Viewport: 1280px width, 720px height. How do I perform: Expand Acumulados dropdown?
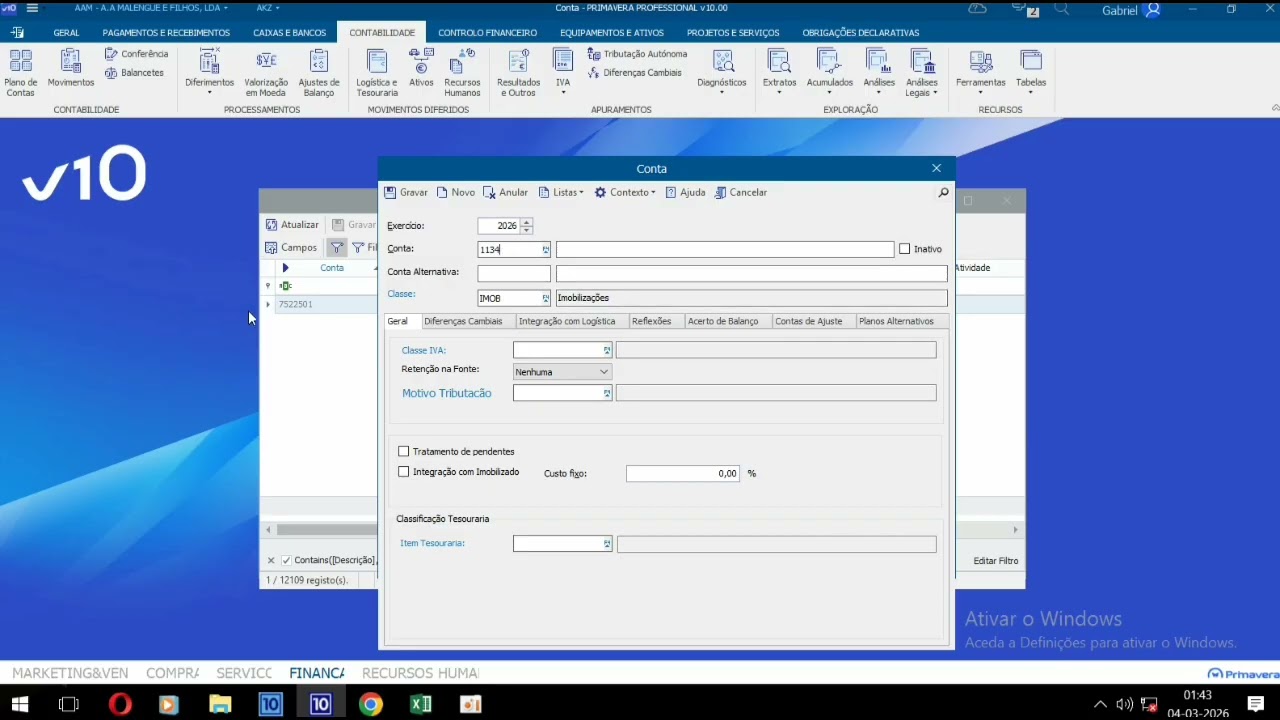pyautogui.click(x=829, y=93)
